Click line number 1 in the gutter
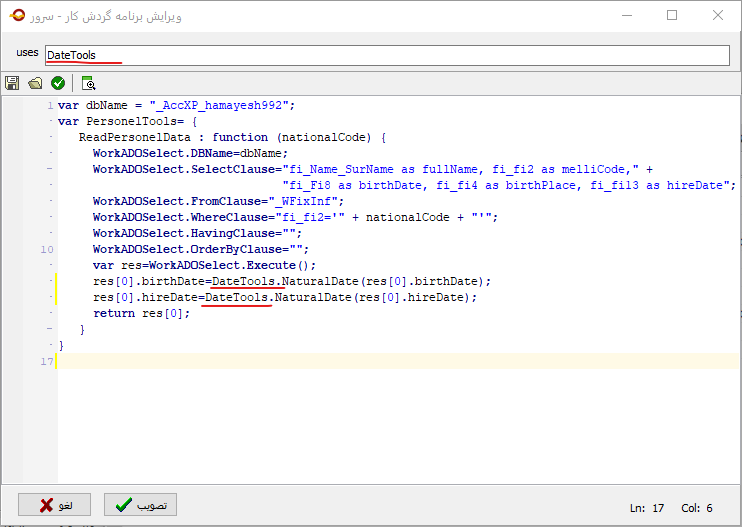 pos(50,105)
